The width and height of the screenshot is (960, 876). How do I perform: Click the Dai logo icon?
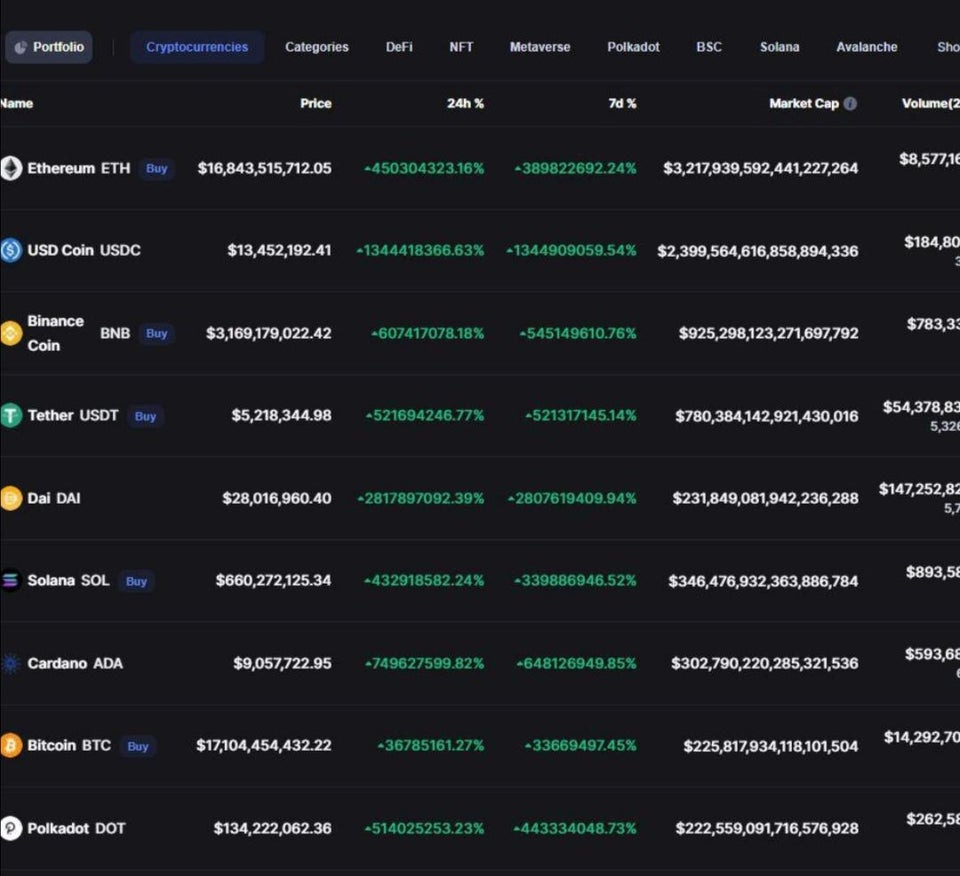[x=10, y=498]
